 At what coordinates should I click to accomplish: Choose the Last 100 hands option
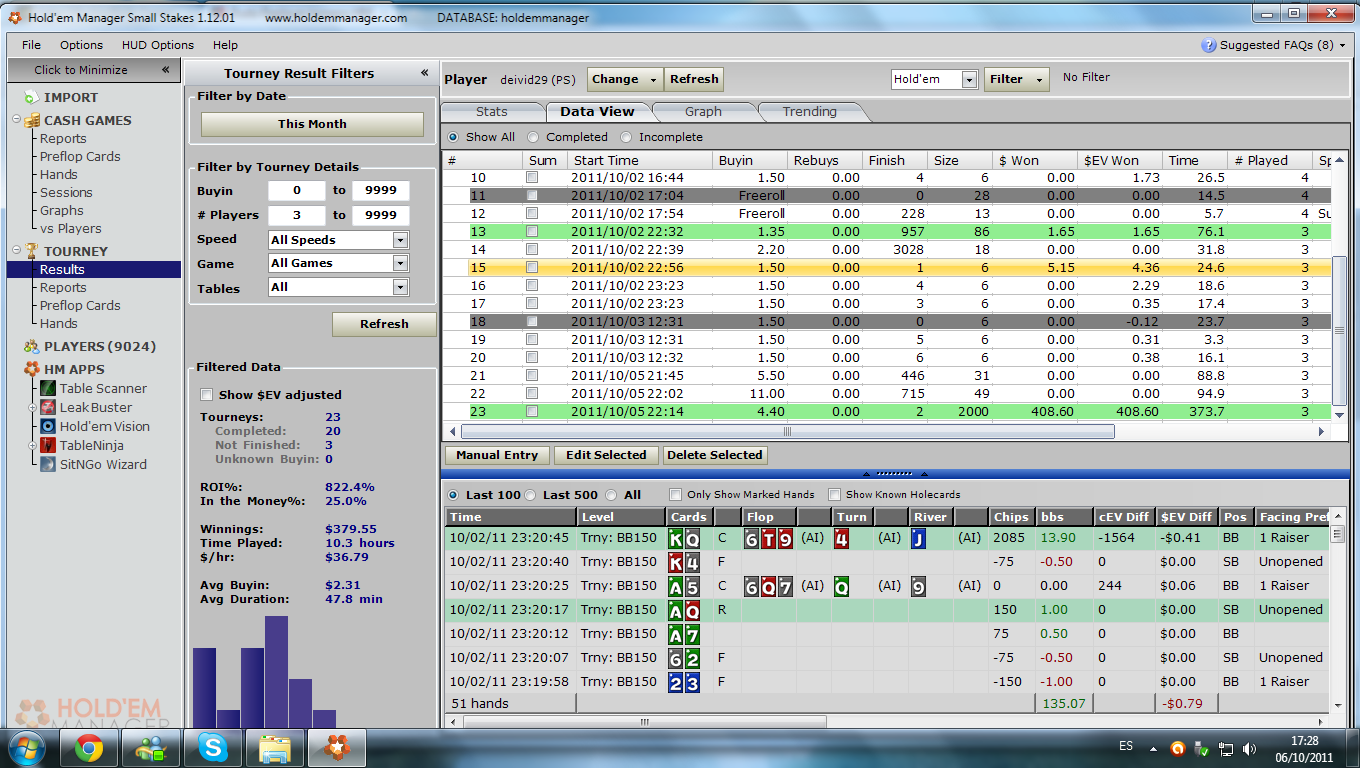(453, 495)
